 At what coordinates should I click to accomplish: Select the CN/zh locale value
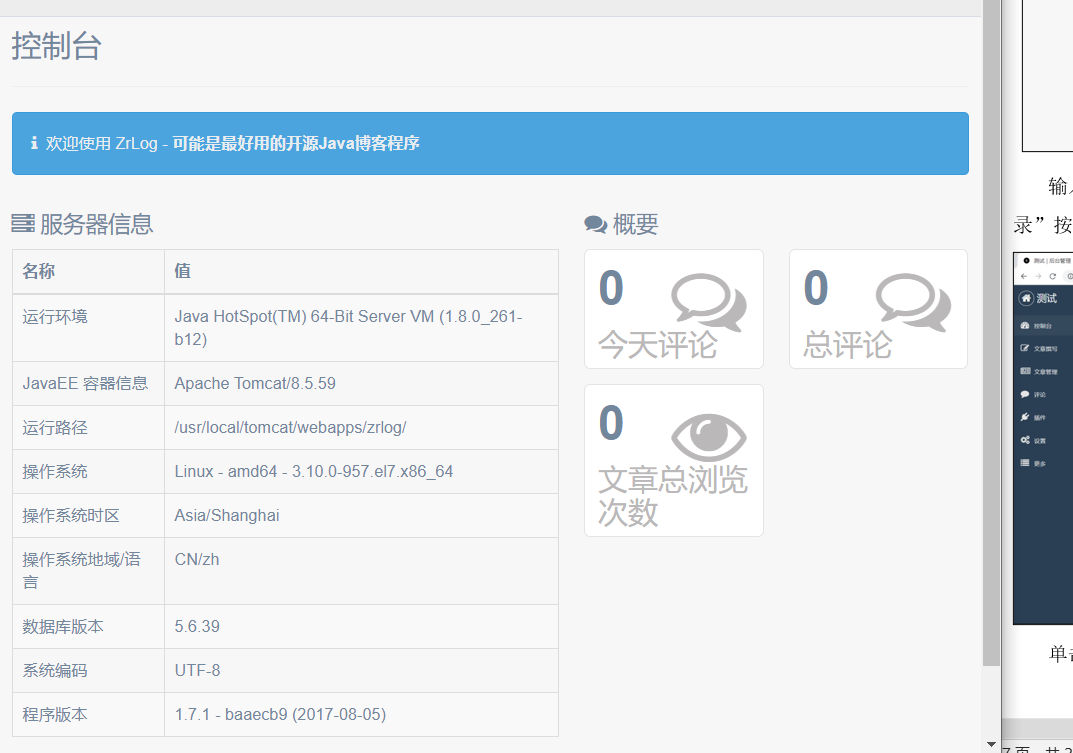(x=196, y=559)
